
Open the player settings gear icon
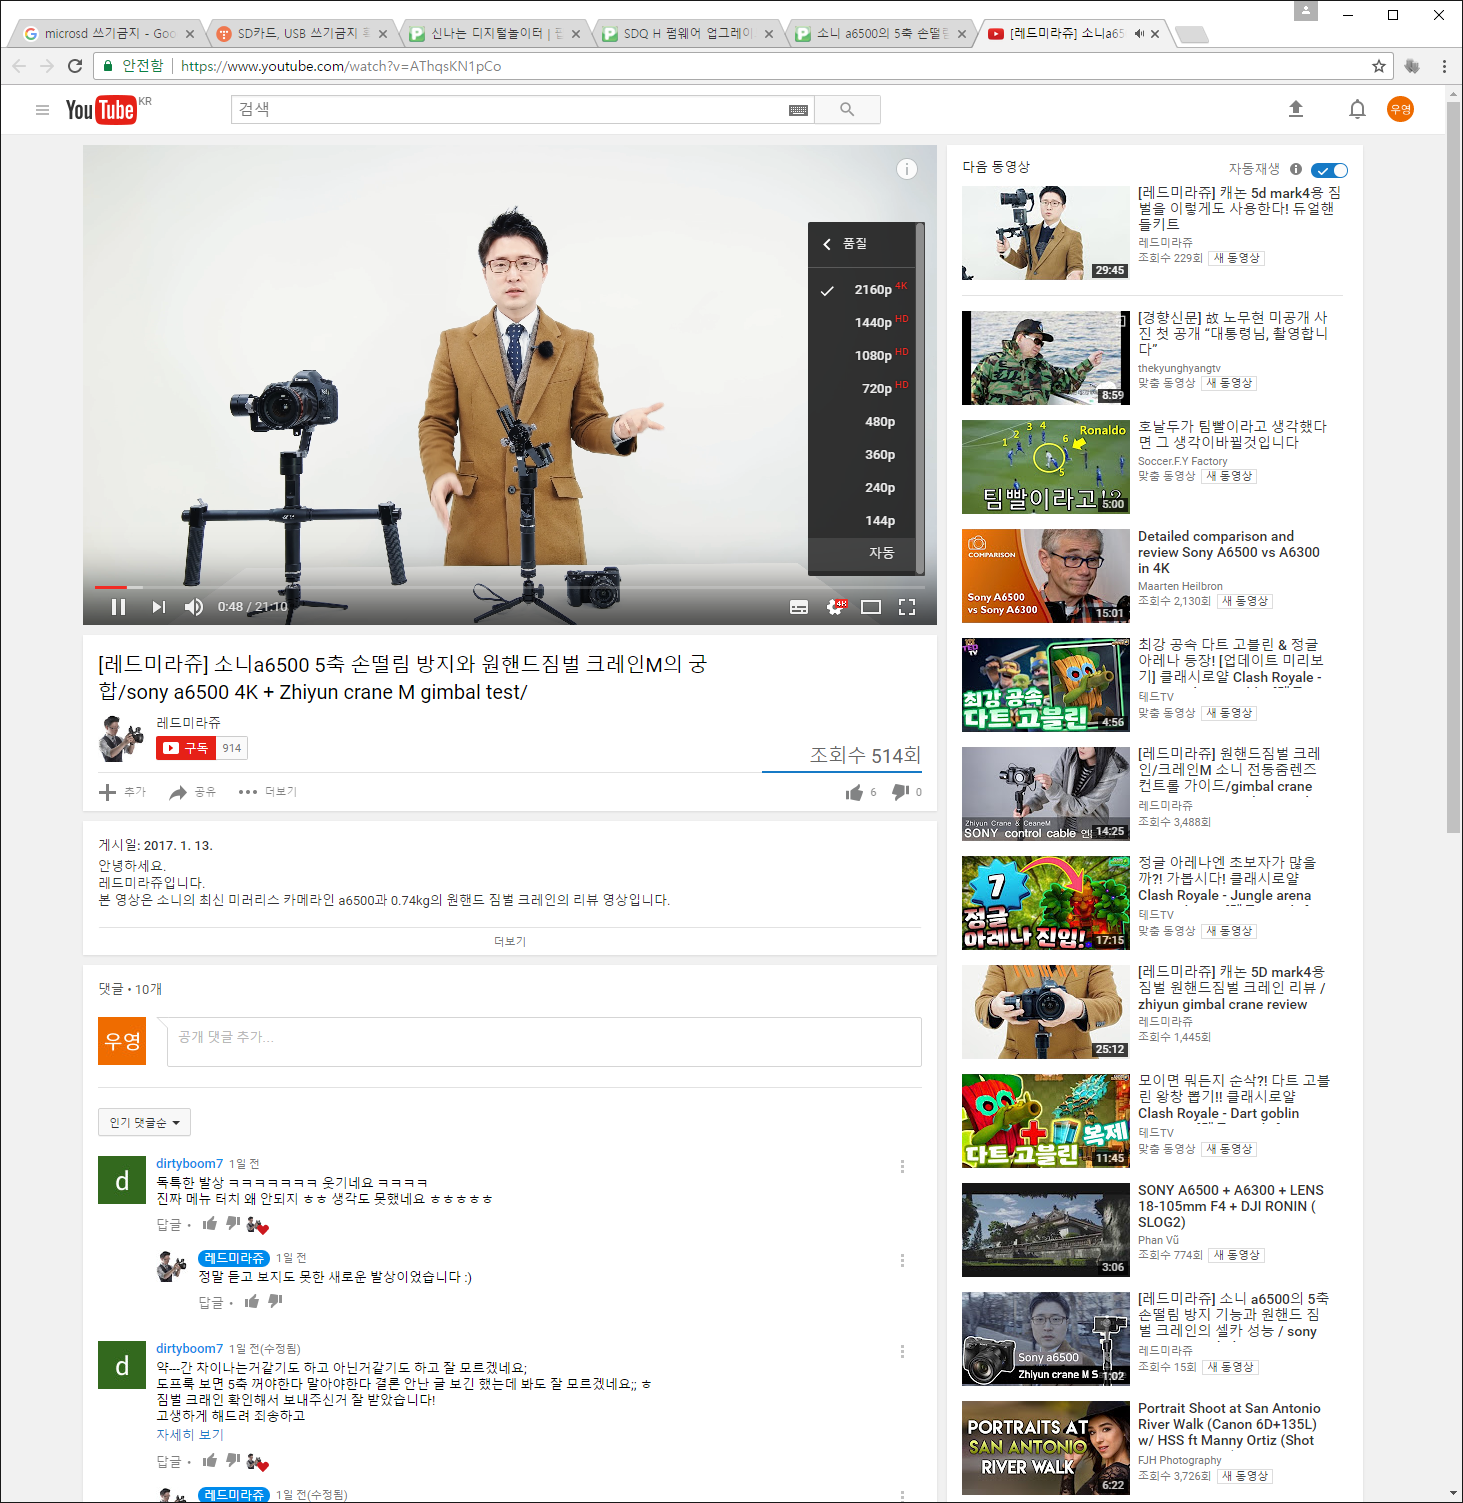[x=835, y=607]
